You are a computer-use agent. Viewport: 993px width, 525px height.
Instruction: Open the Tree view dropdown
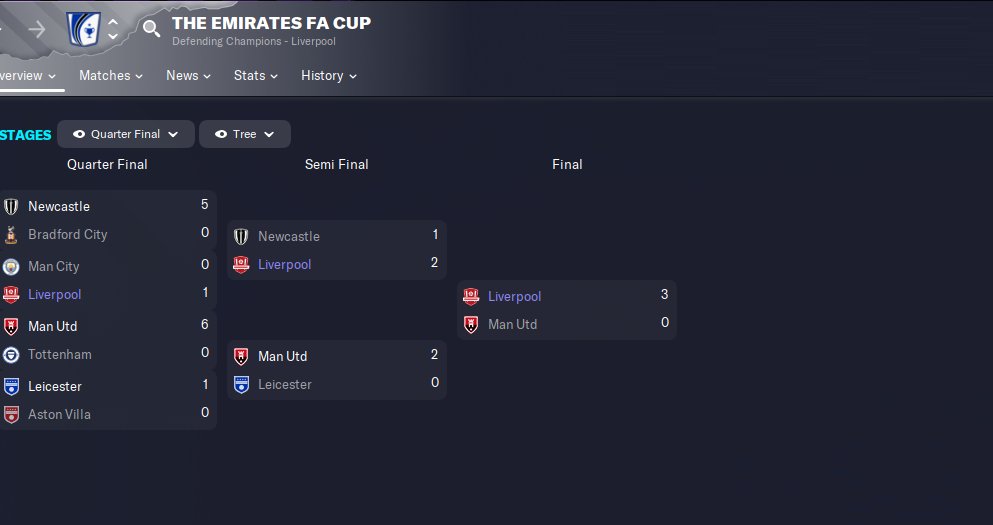pyautogui.click(x=245, y=134)
